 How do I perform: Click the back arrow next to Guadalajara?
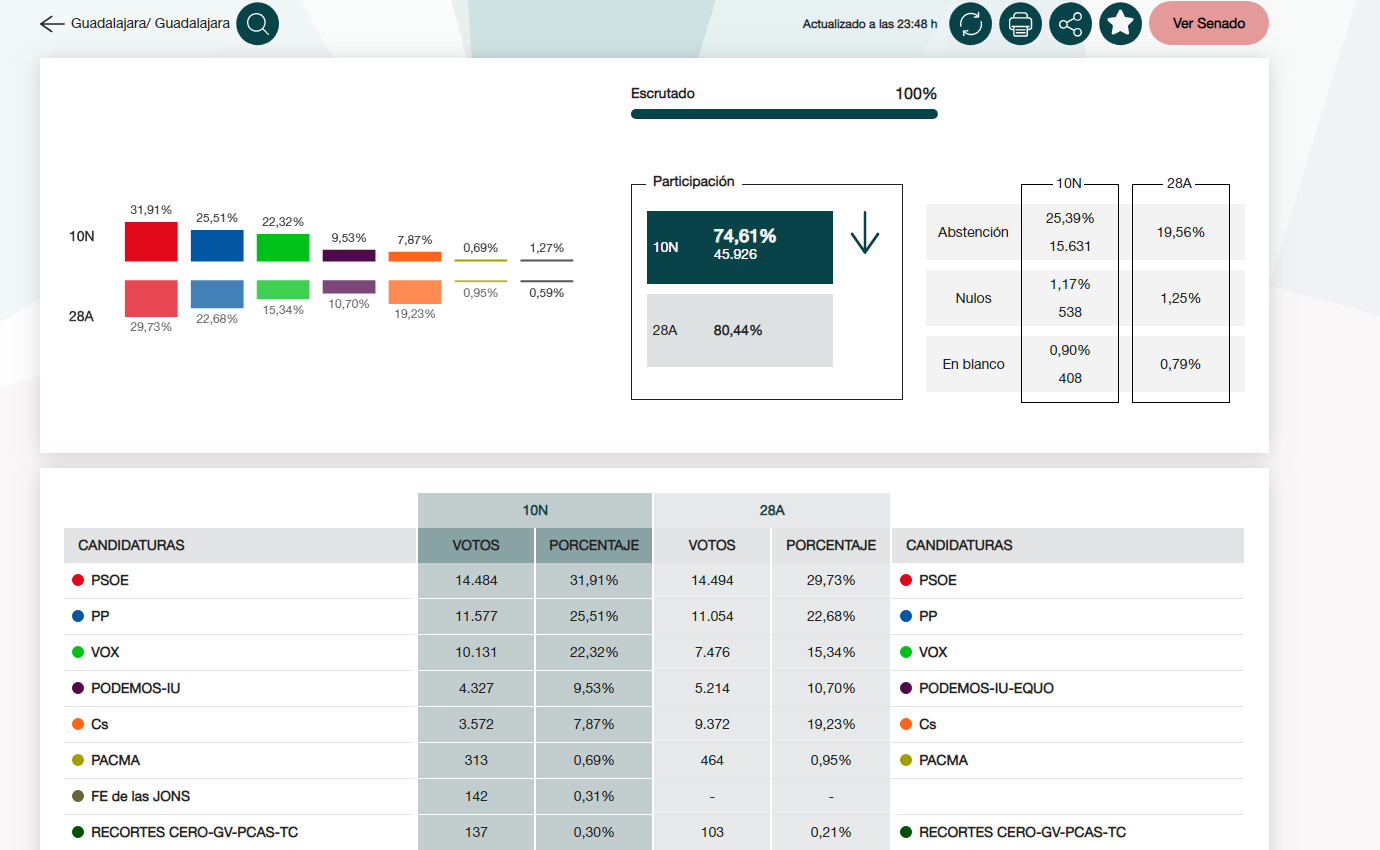coord(52,24)
